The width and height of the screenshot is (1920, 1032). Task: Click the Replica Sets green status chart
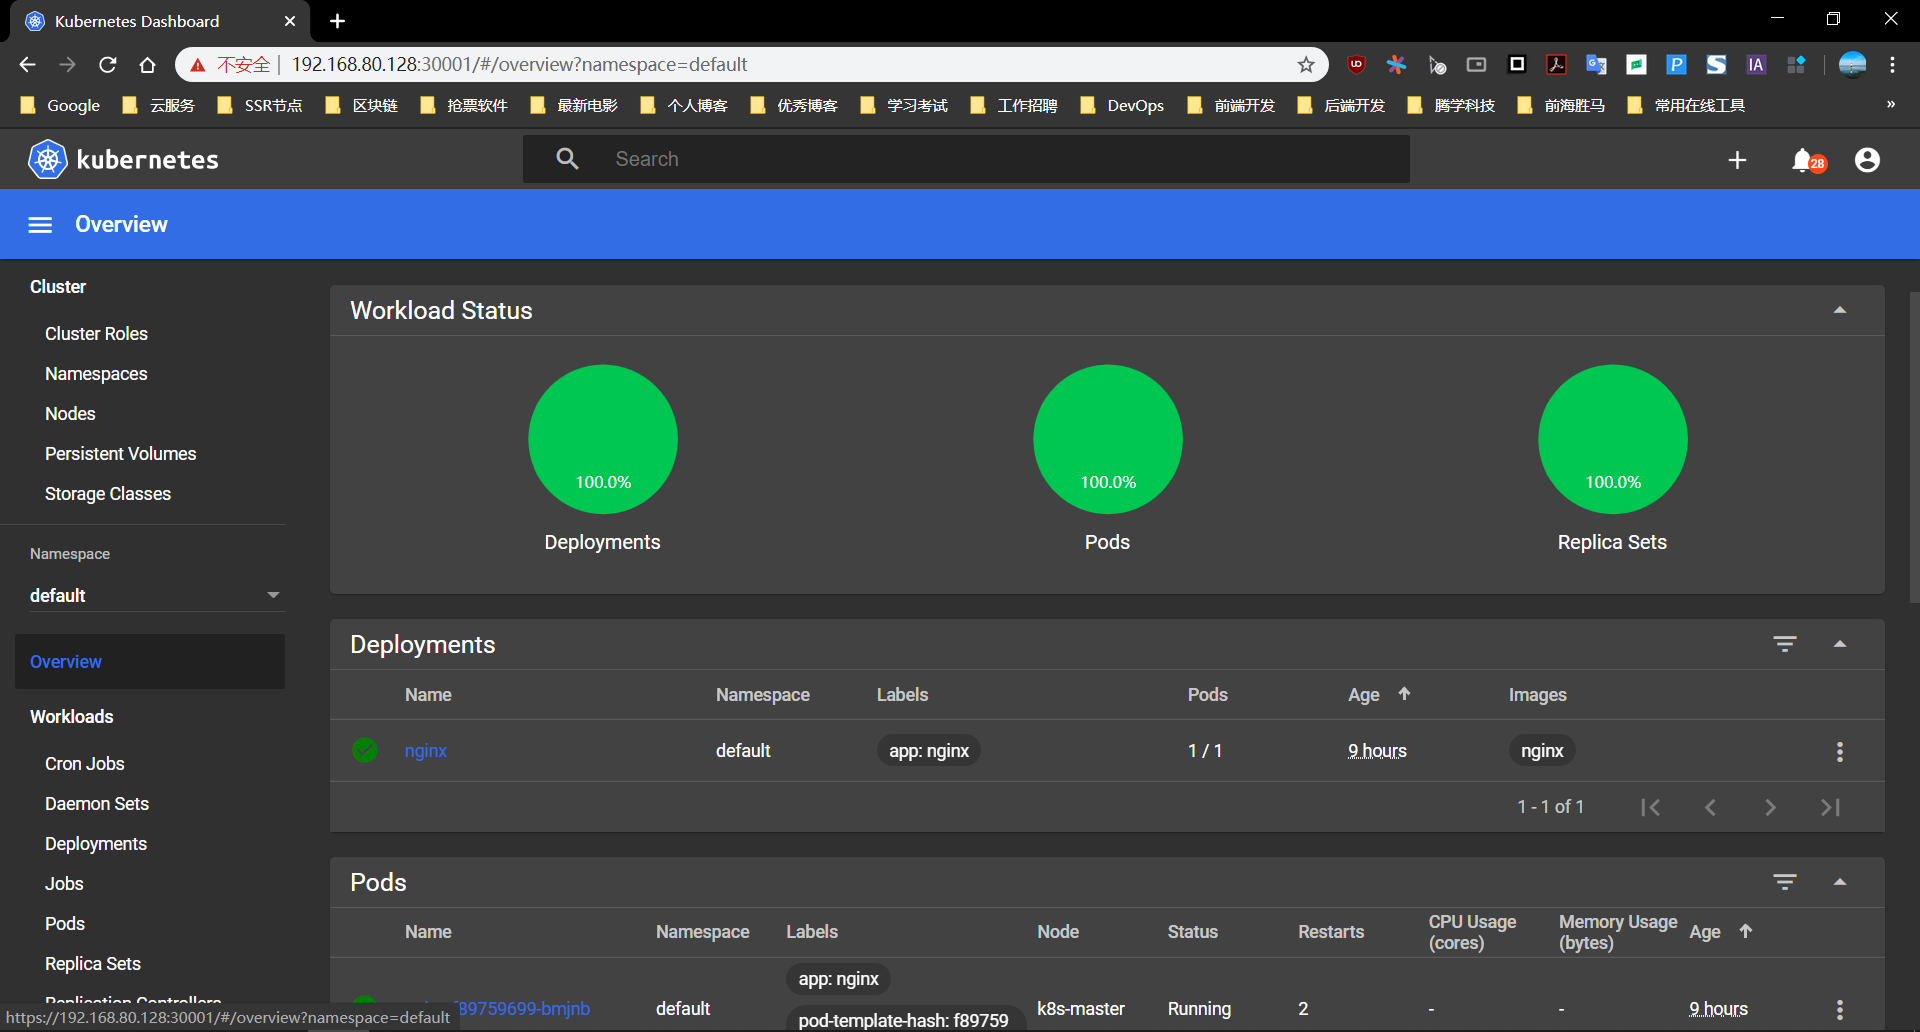1613,439
